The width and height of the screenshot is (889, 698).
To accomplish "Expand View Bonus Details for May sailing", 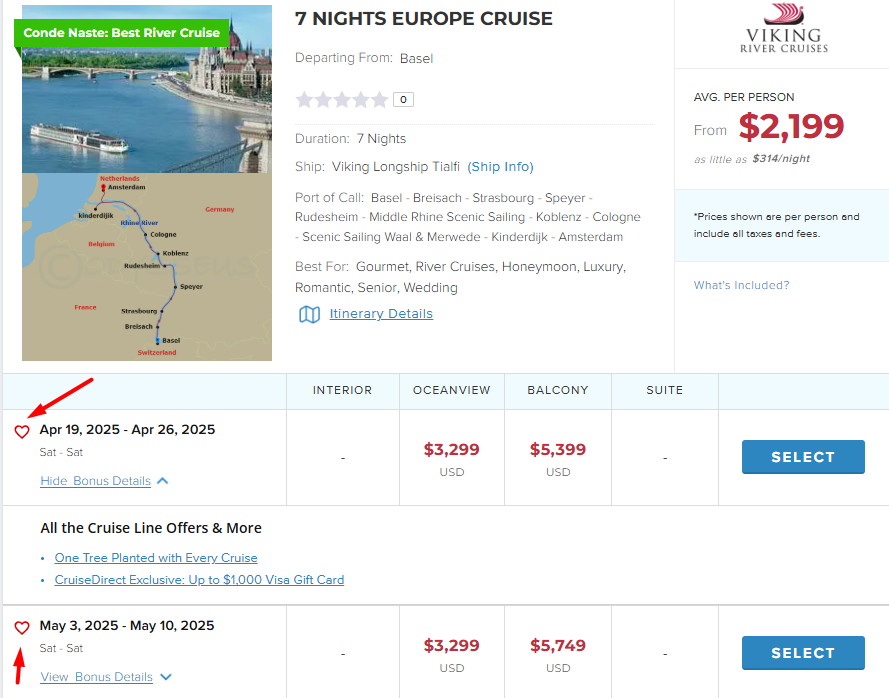I will coord(97,677).
